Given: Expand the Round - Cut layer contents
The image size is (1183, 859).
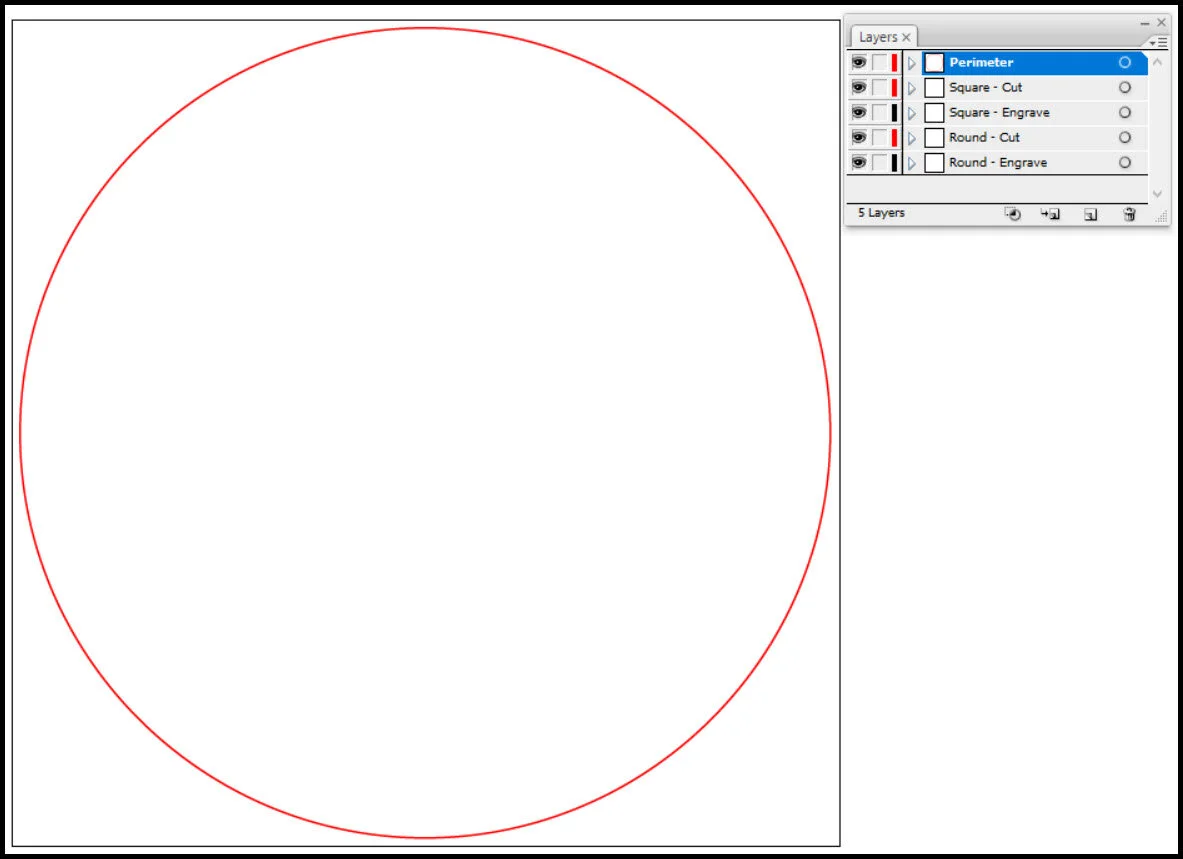Looking at the screenshot, I should click(x=911, y=138).
